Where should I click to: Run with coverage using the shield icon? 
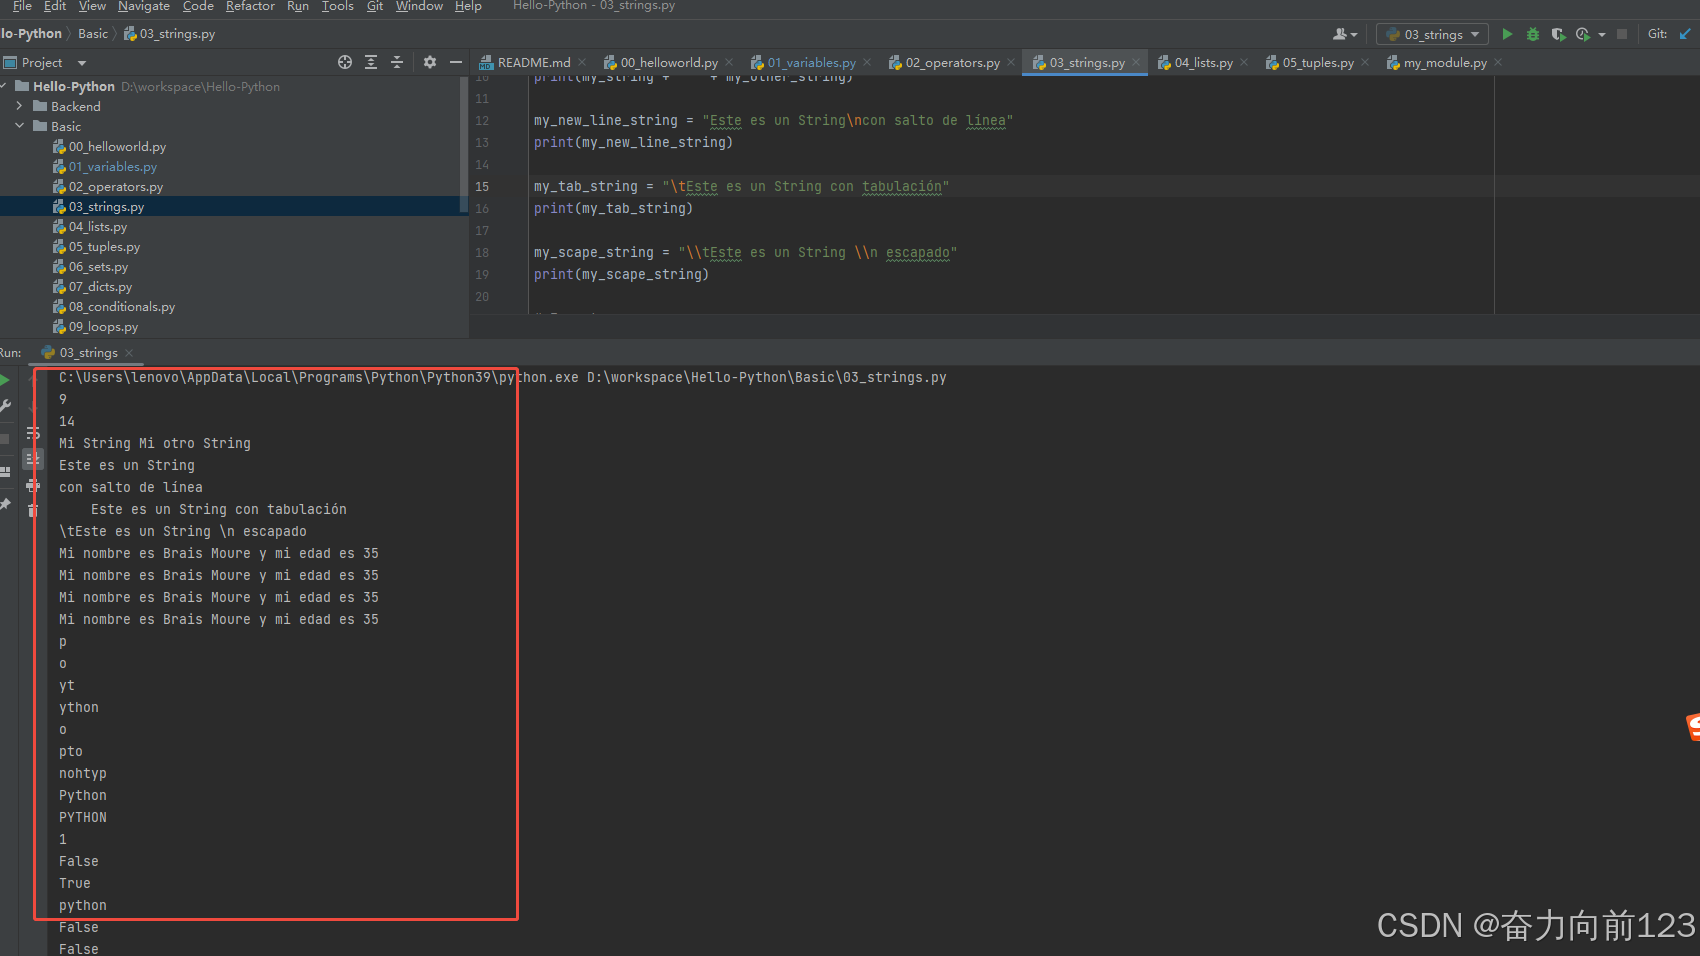1558,34
